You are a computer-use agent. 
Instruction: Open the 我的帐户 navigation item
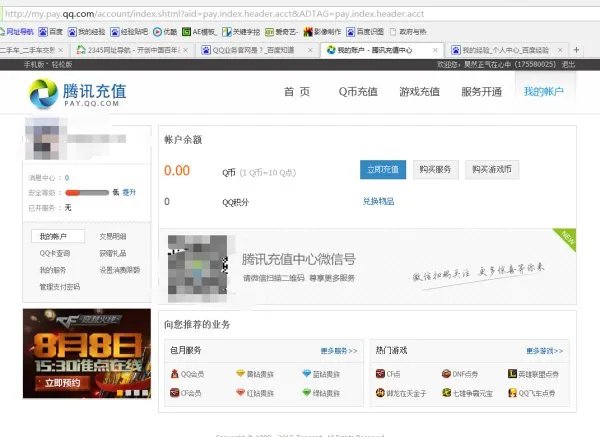coord(543,92)
